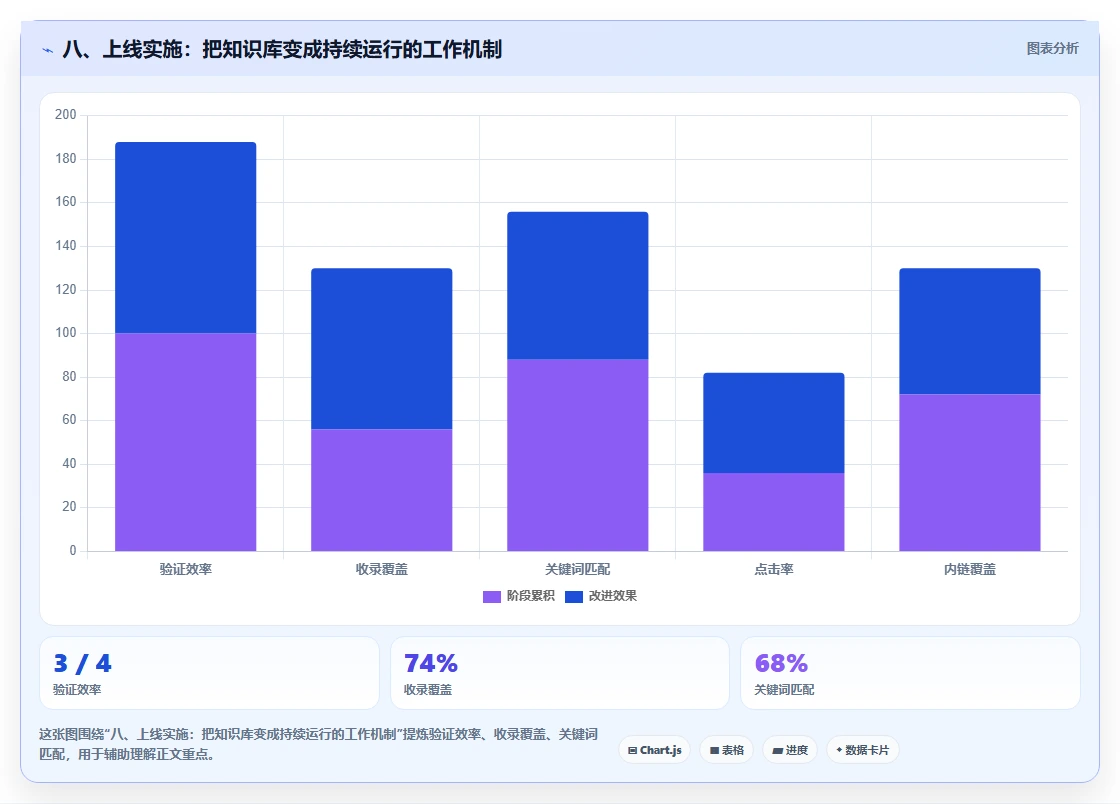
Task: Click the 验证效率 x-axis label
Action: pyautogui.click(x=186, y=570)
